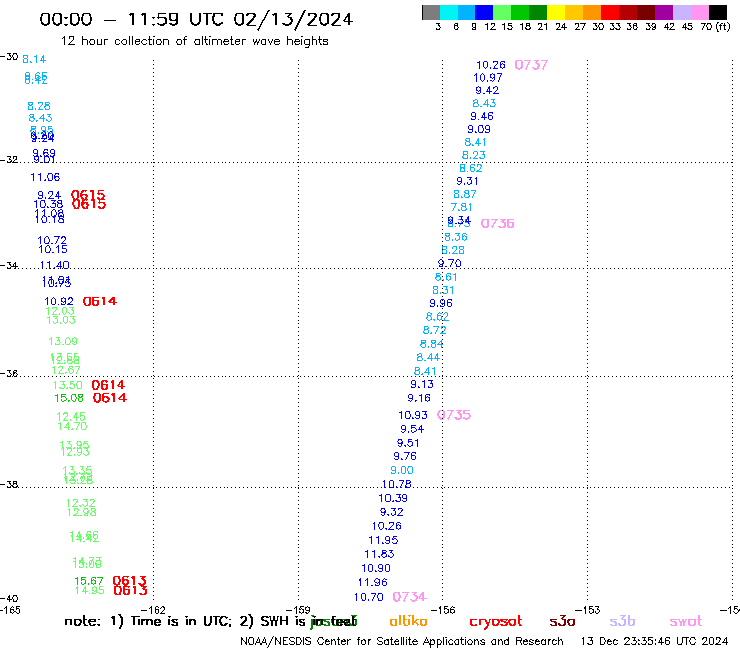The width and height of the screenshot is (740, 650).
Task: Click the pink 70 ft color scale swatch
Action: 699,12
